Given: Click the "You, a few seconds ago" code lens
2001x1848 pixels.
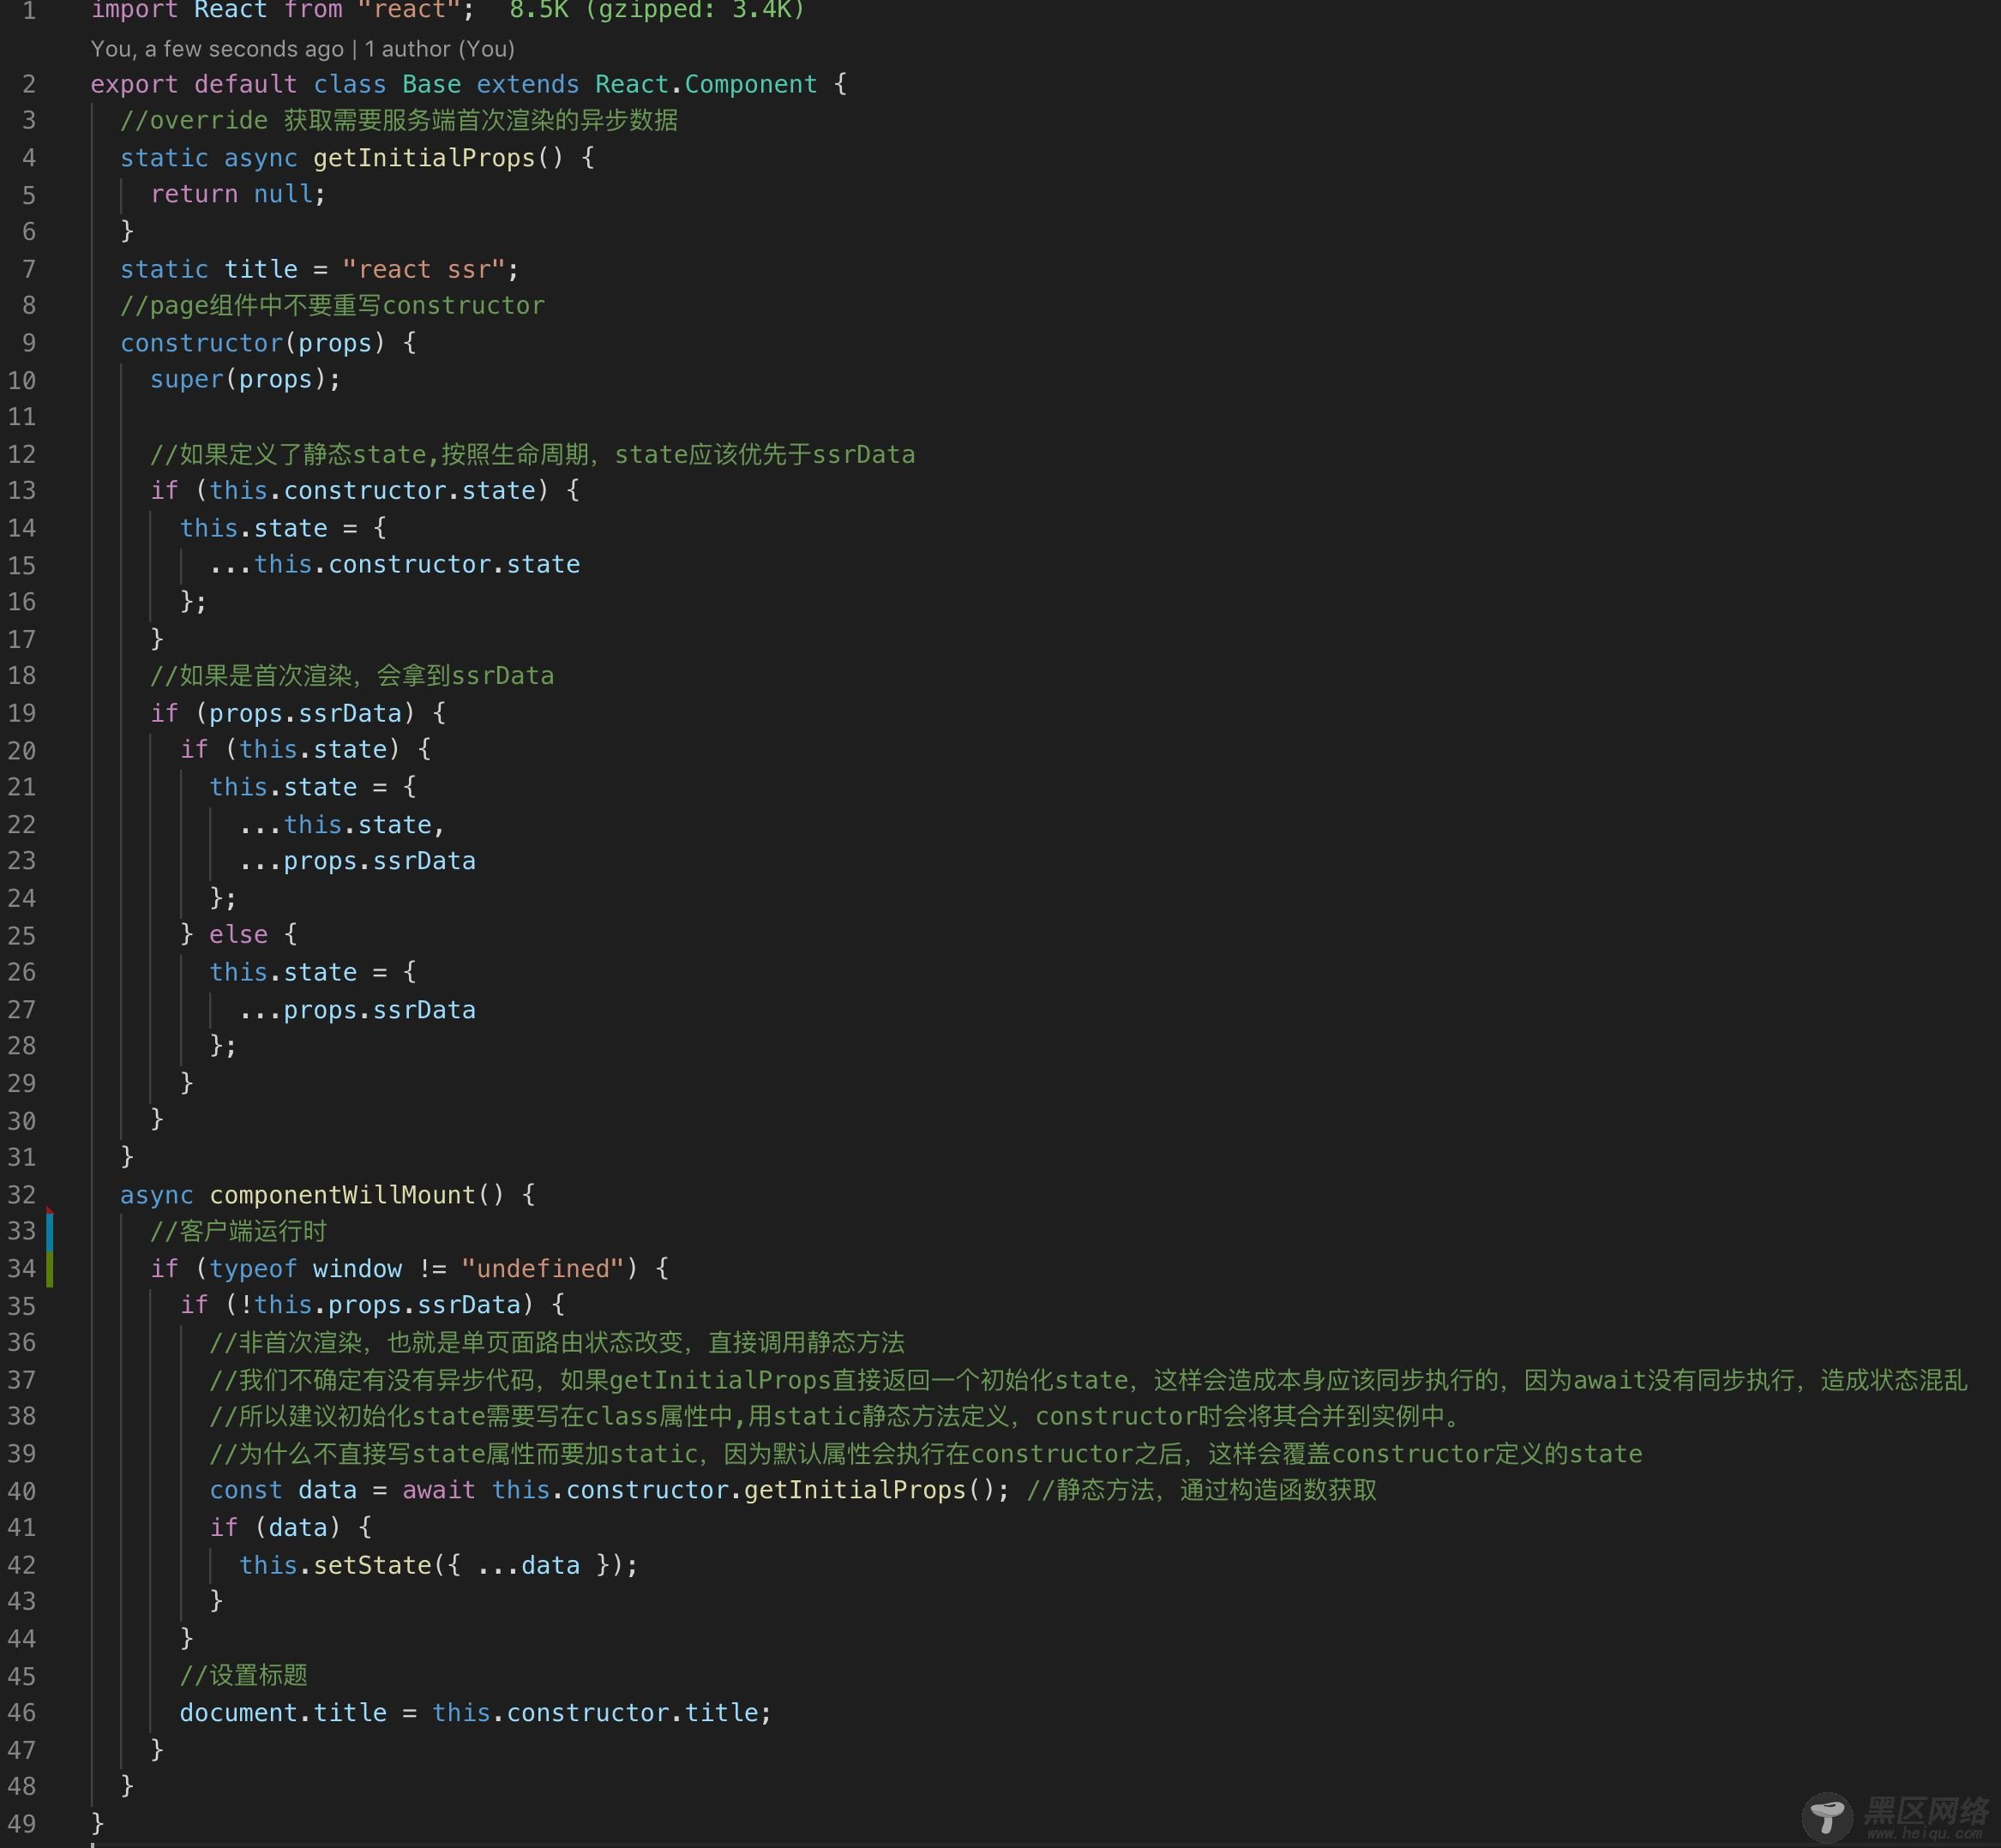Looking at the screenshot, I should click(217, 49).
